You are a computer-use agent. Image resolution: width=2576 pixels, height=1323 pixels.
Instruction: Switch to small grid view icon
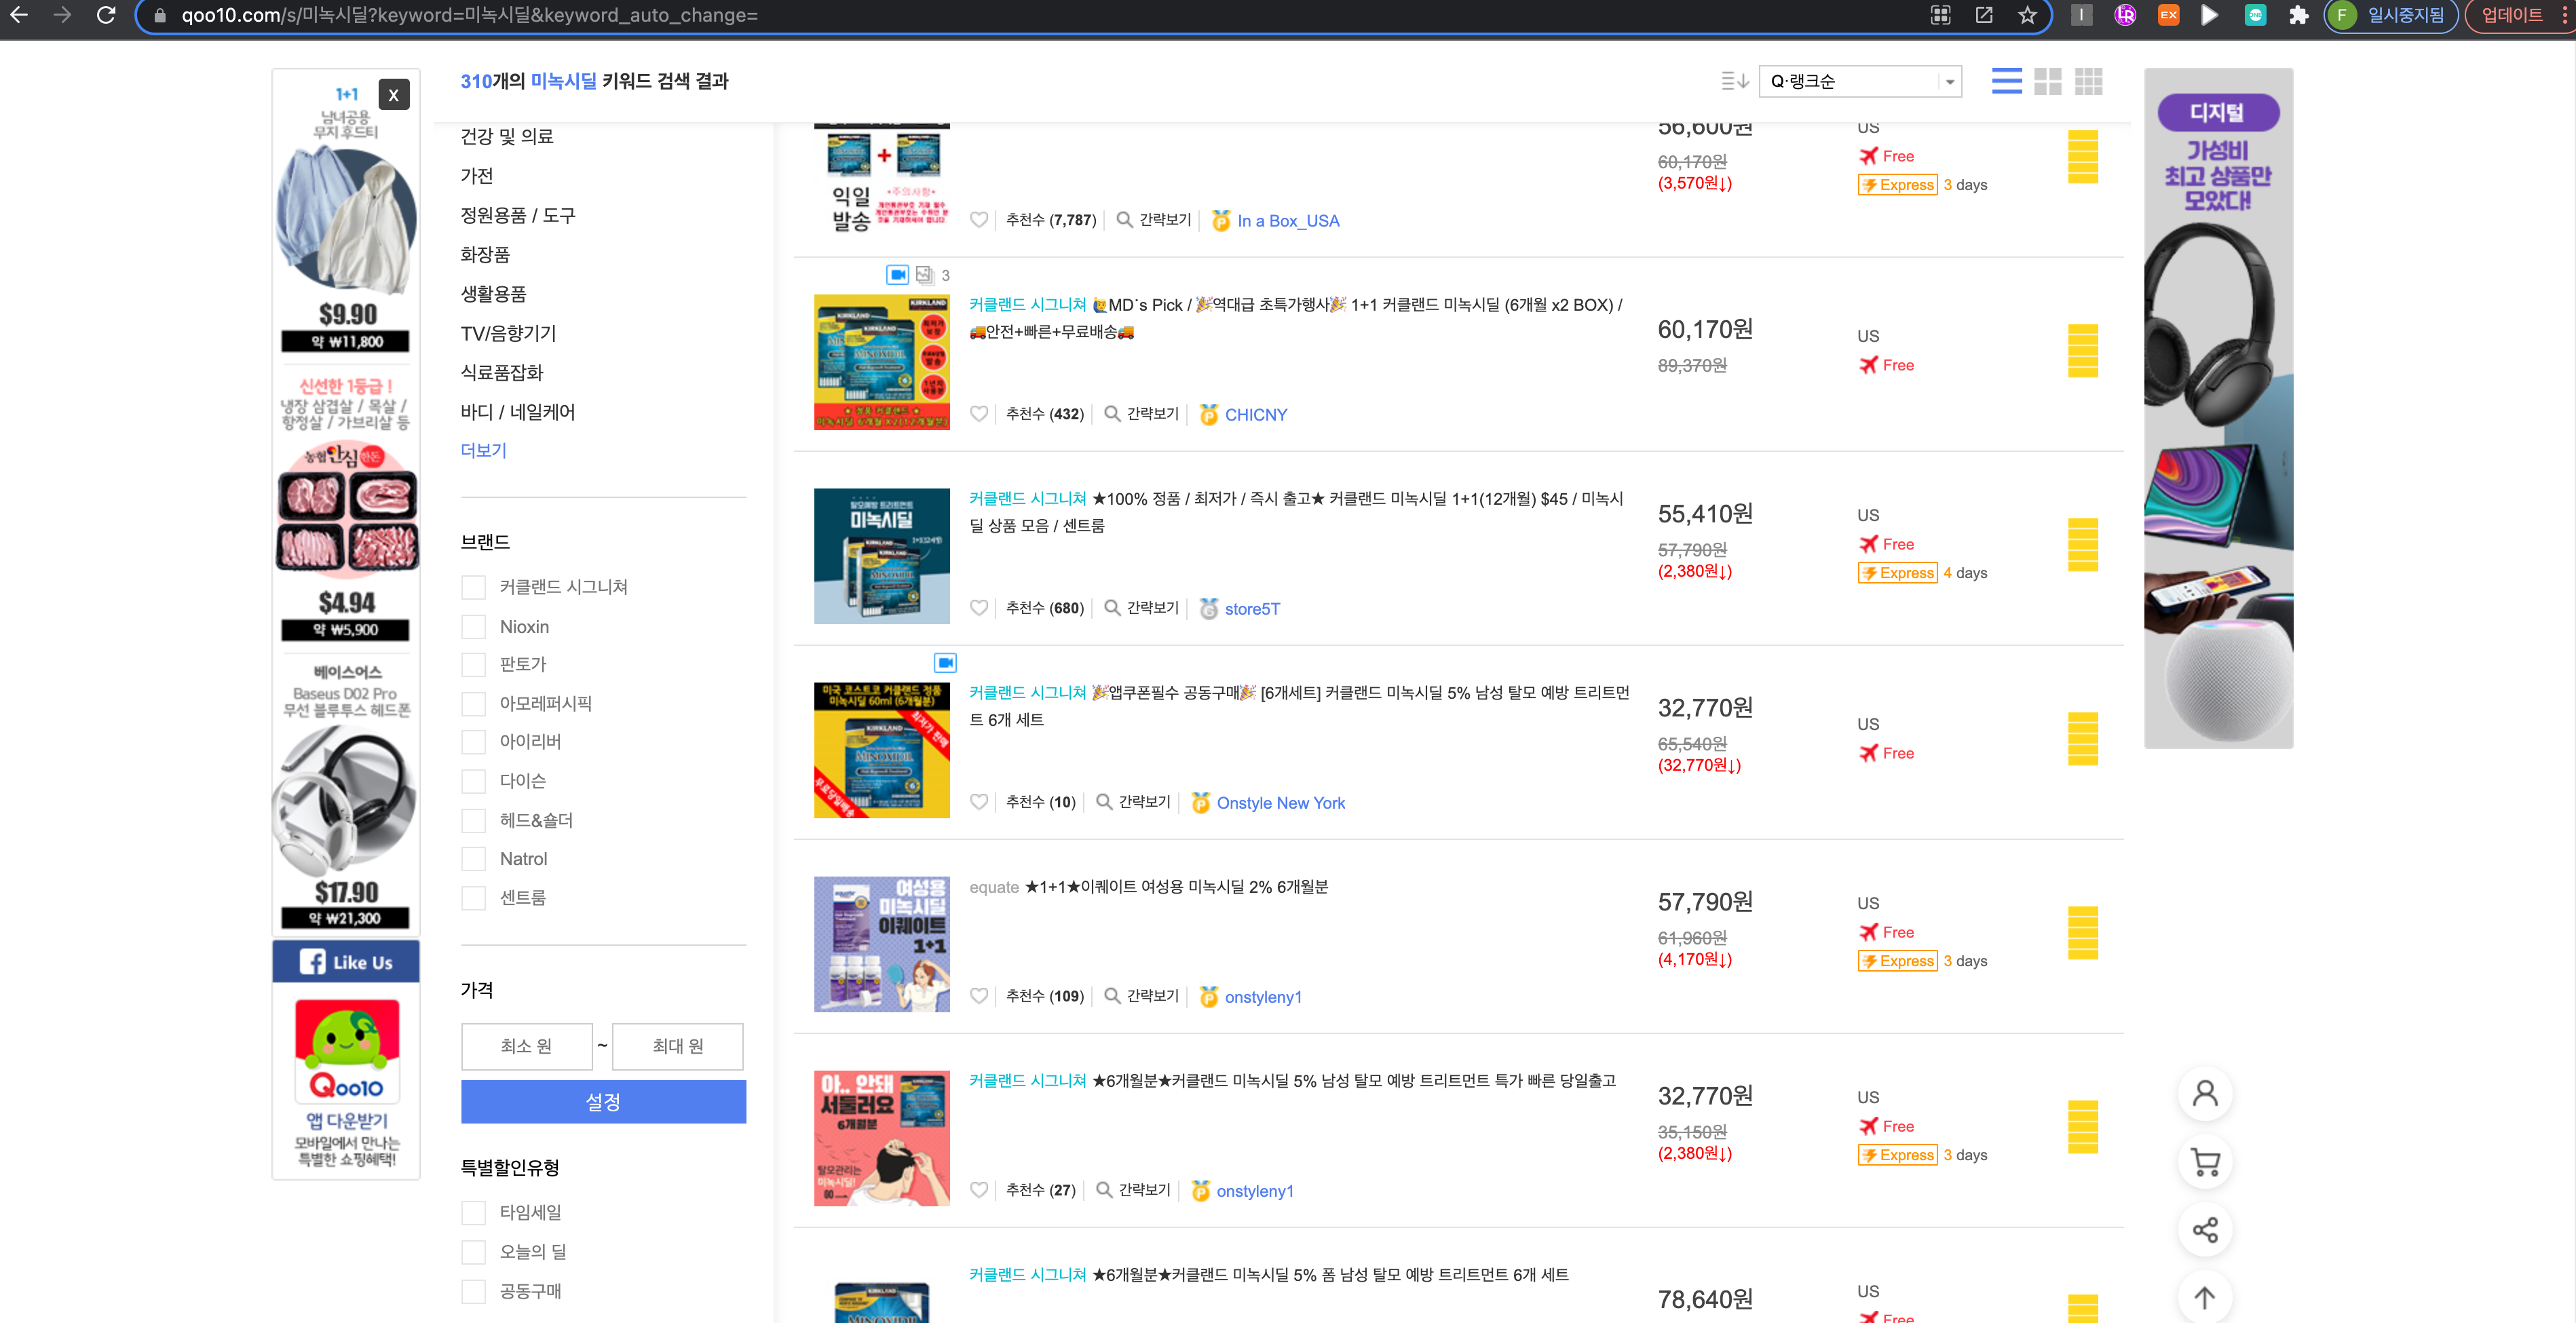[2088, 81]
